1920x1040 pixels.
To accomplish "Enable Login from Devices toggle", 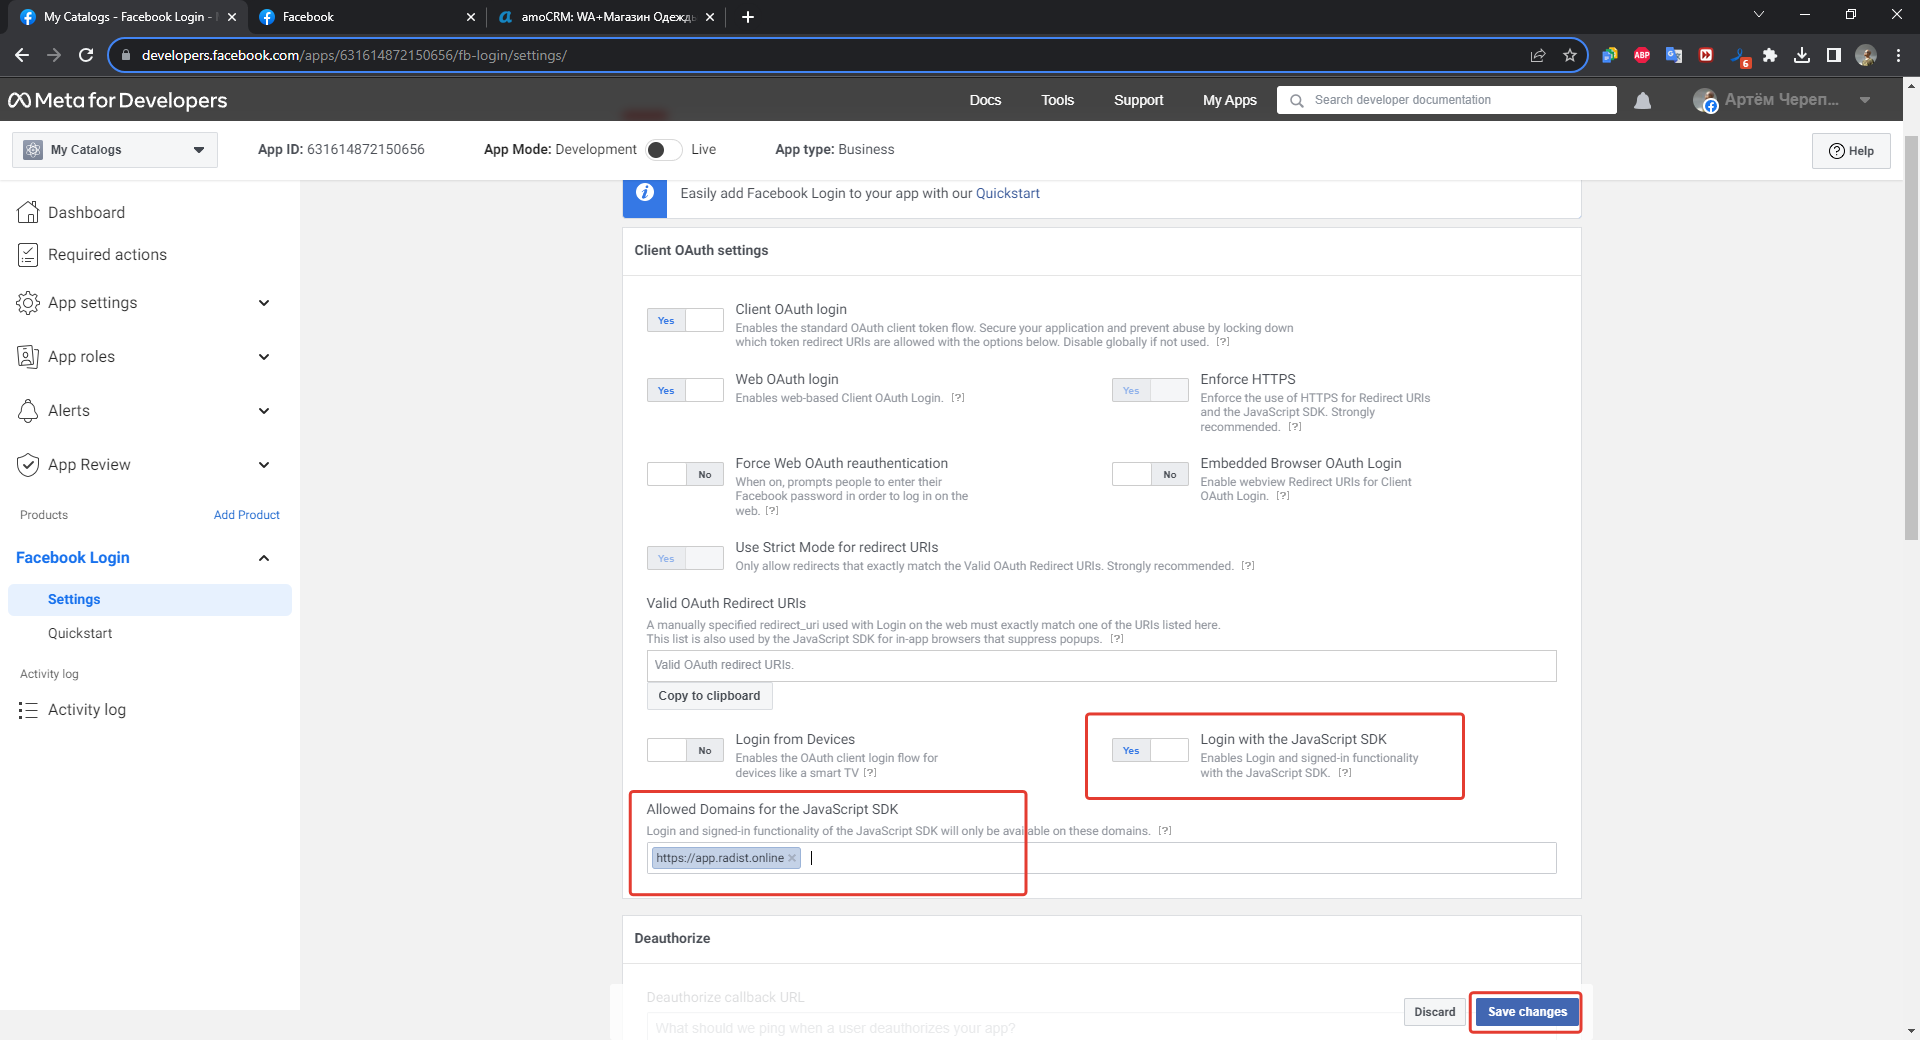I will tap(685, 750).
